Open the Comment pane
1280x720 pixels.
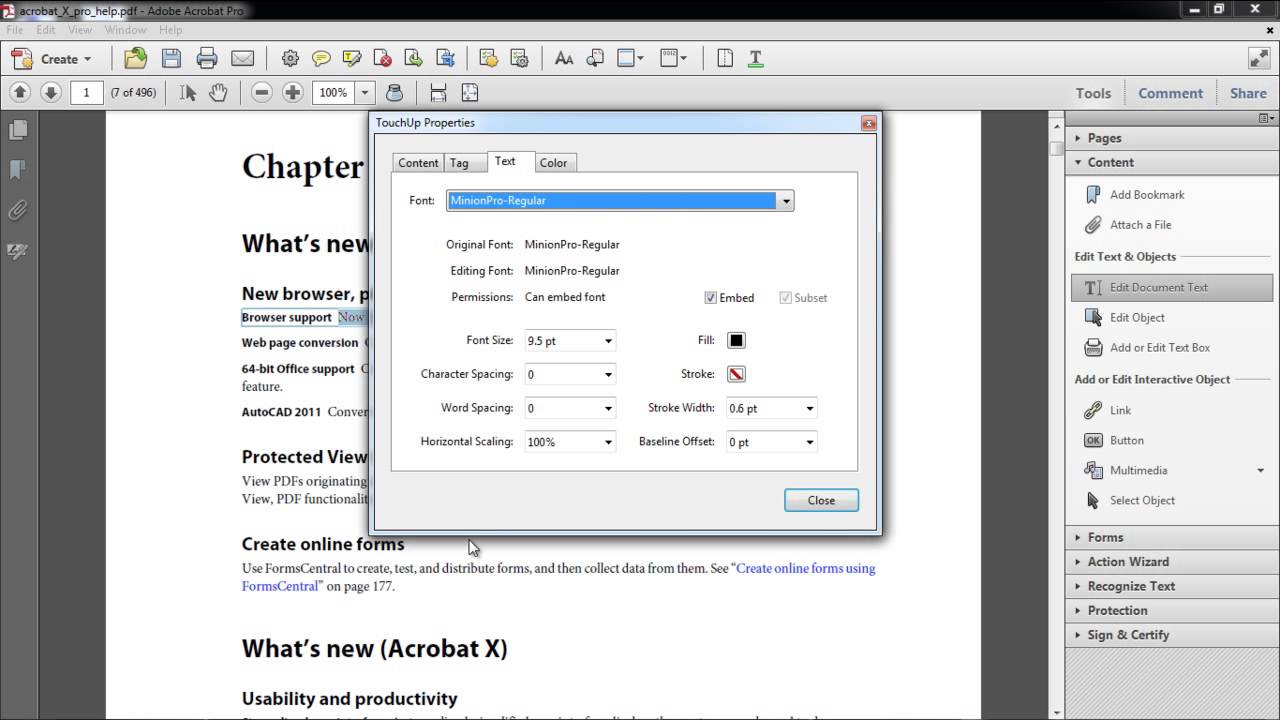pyautogui.click(x=1170, y=93)
